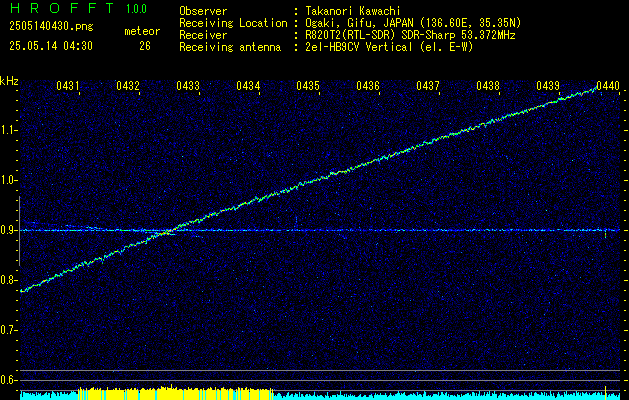Click the 0439 time marker
This screenshot has height=400, width=629.
(548, 86)
